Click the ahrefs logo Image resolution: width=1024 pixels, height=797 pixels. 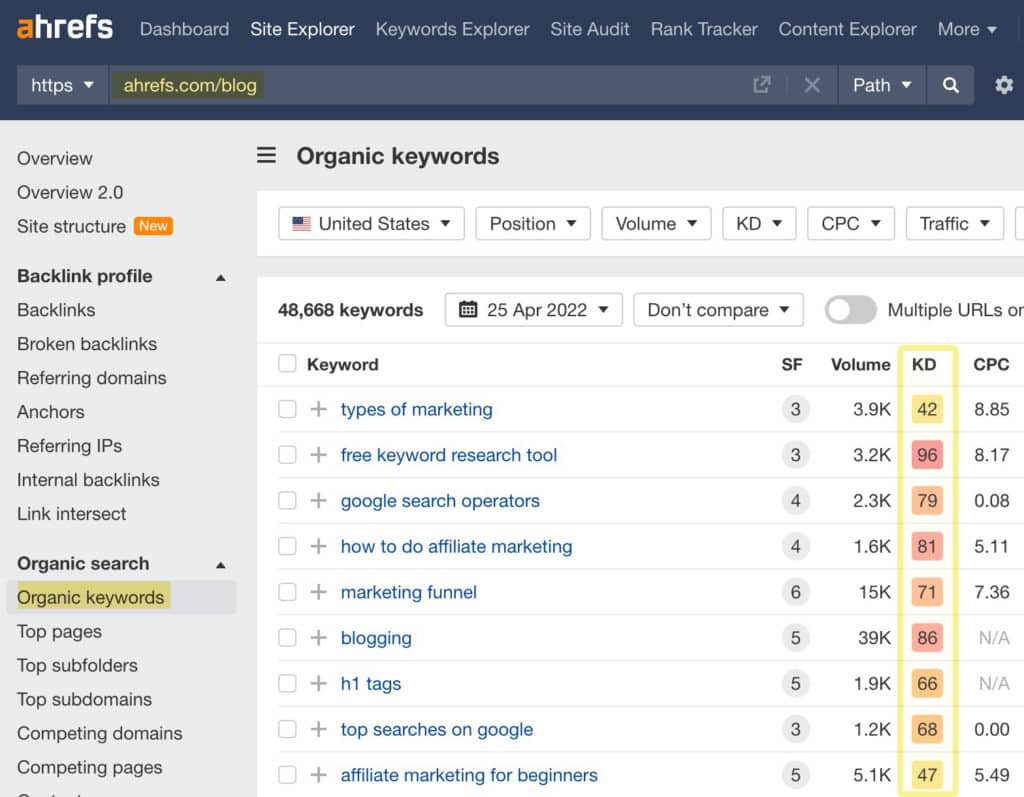pyautogui.click(x=63, y=28)
